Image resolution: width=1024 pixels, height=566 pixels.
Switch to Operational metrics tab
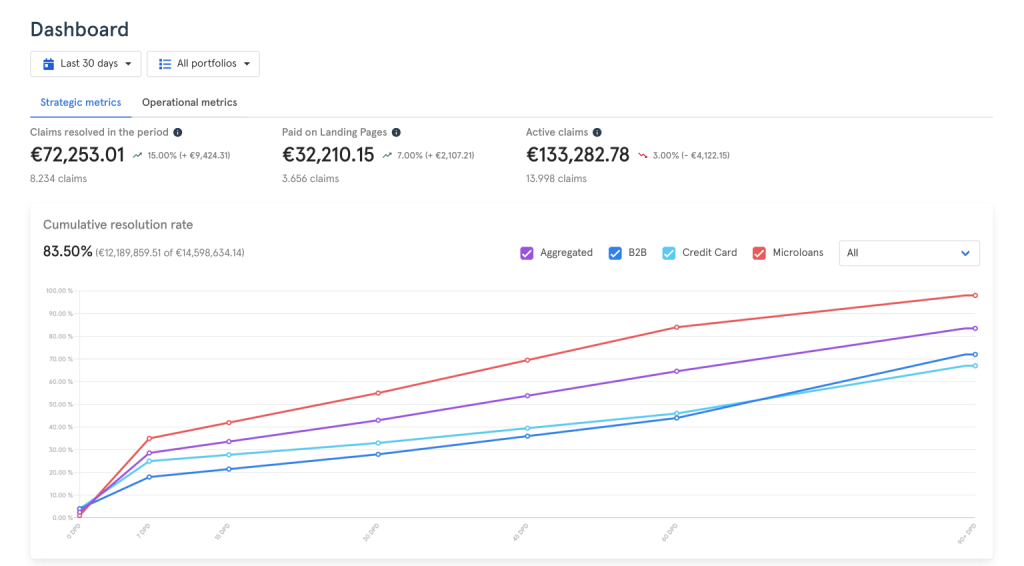(x=190, y=102)
